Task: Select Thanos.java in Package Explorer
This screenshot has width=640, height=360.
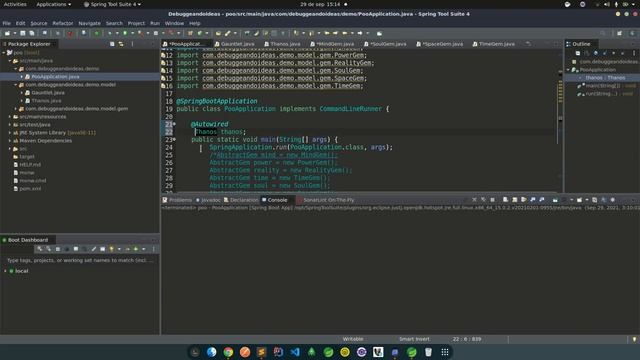Action: click(x=46, y=100)
